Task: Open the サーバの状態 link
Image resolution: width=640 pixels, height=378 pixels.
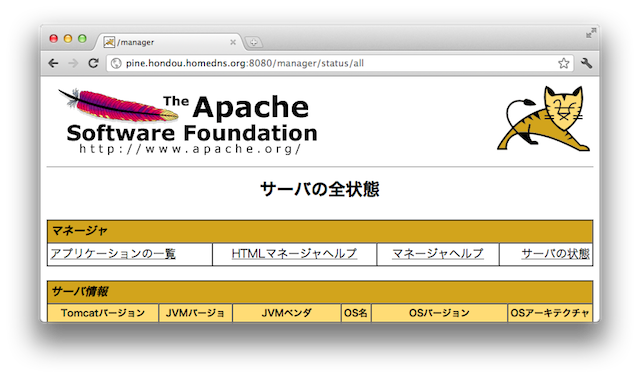Action: point(556,254)
